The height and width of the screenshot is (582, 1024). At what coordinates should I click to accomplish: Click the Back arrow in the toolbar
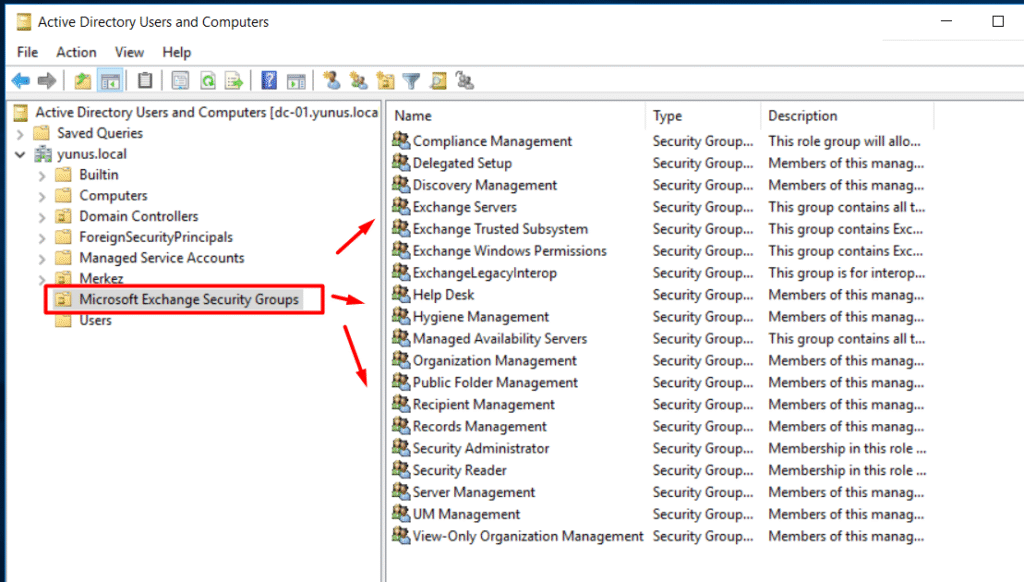20,81
